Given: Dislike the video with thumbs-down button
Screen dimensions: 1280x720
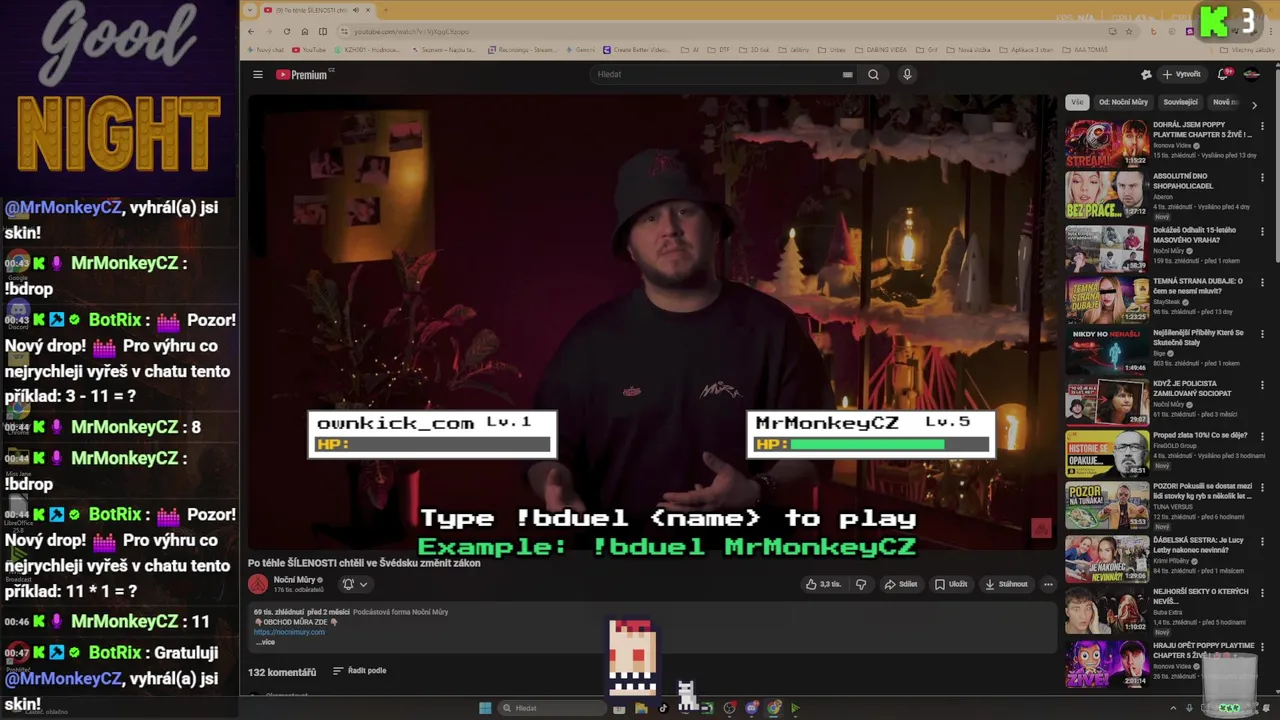Looking at the screenshot, I should (861, 584).
